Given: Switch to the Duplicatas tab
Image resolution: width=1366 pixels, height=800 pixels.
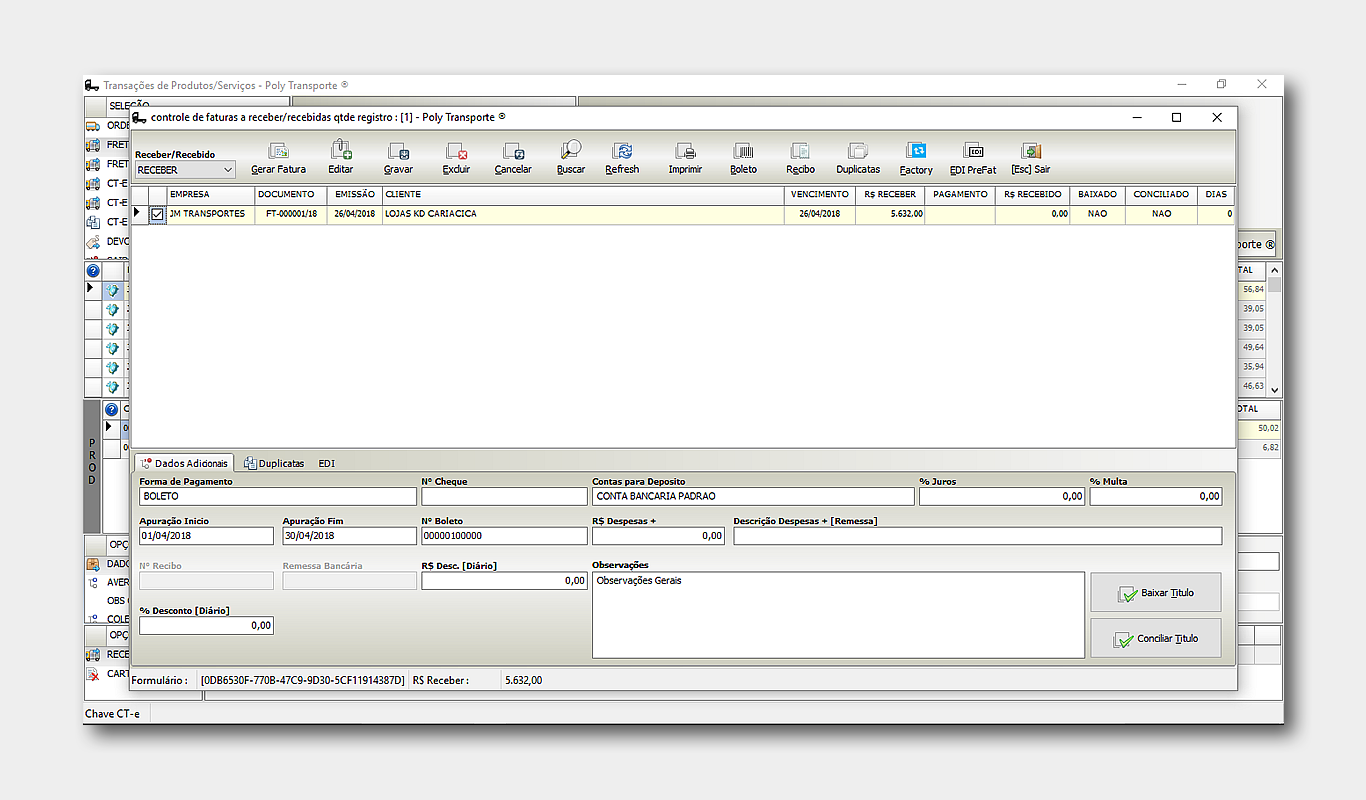Looking at the screenshot, I should (x=274, y=464).
